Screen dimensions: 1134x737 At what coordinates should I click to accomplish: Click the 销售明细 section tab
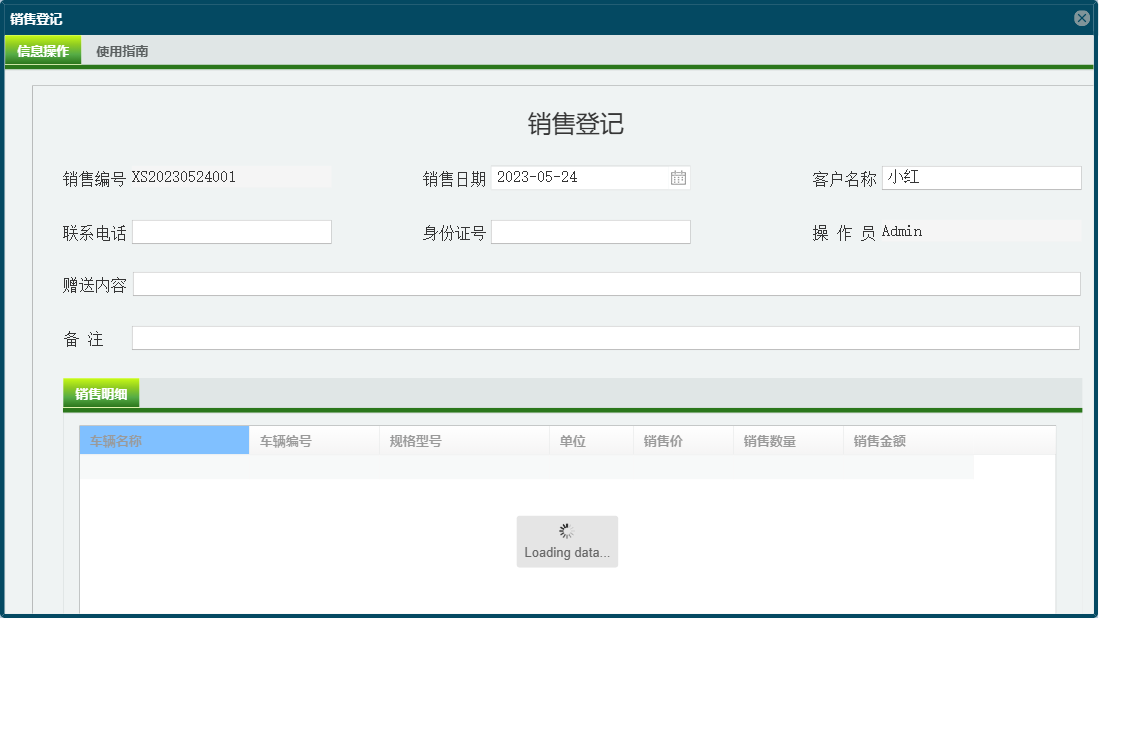pos(99,392)
